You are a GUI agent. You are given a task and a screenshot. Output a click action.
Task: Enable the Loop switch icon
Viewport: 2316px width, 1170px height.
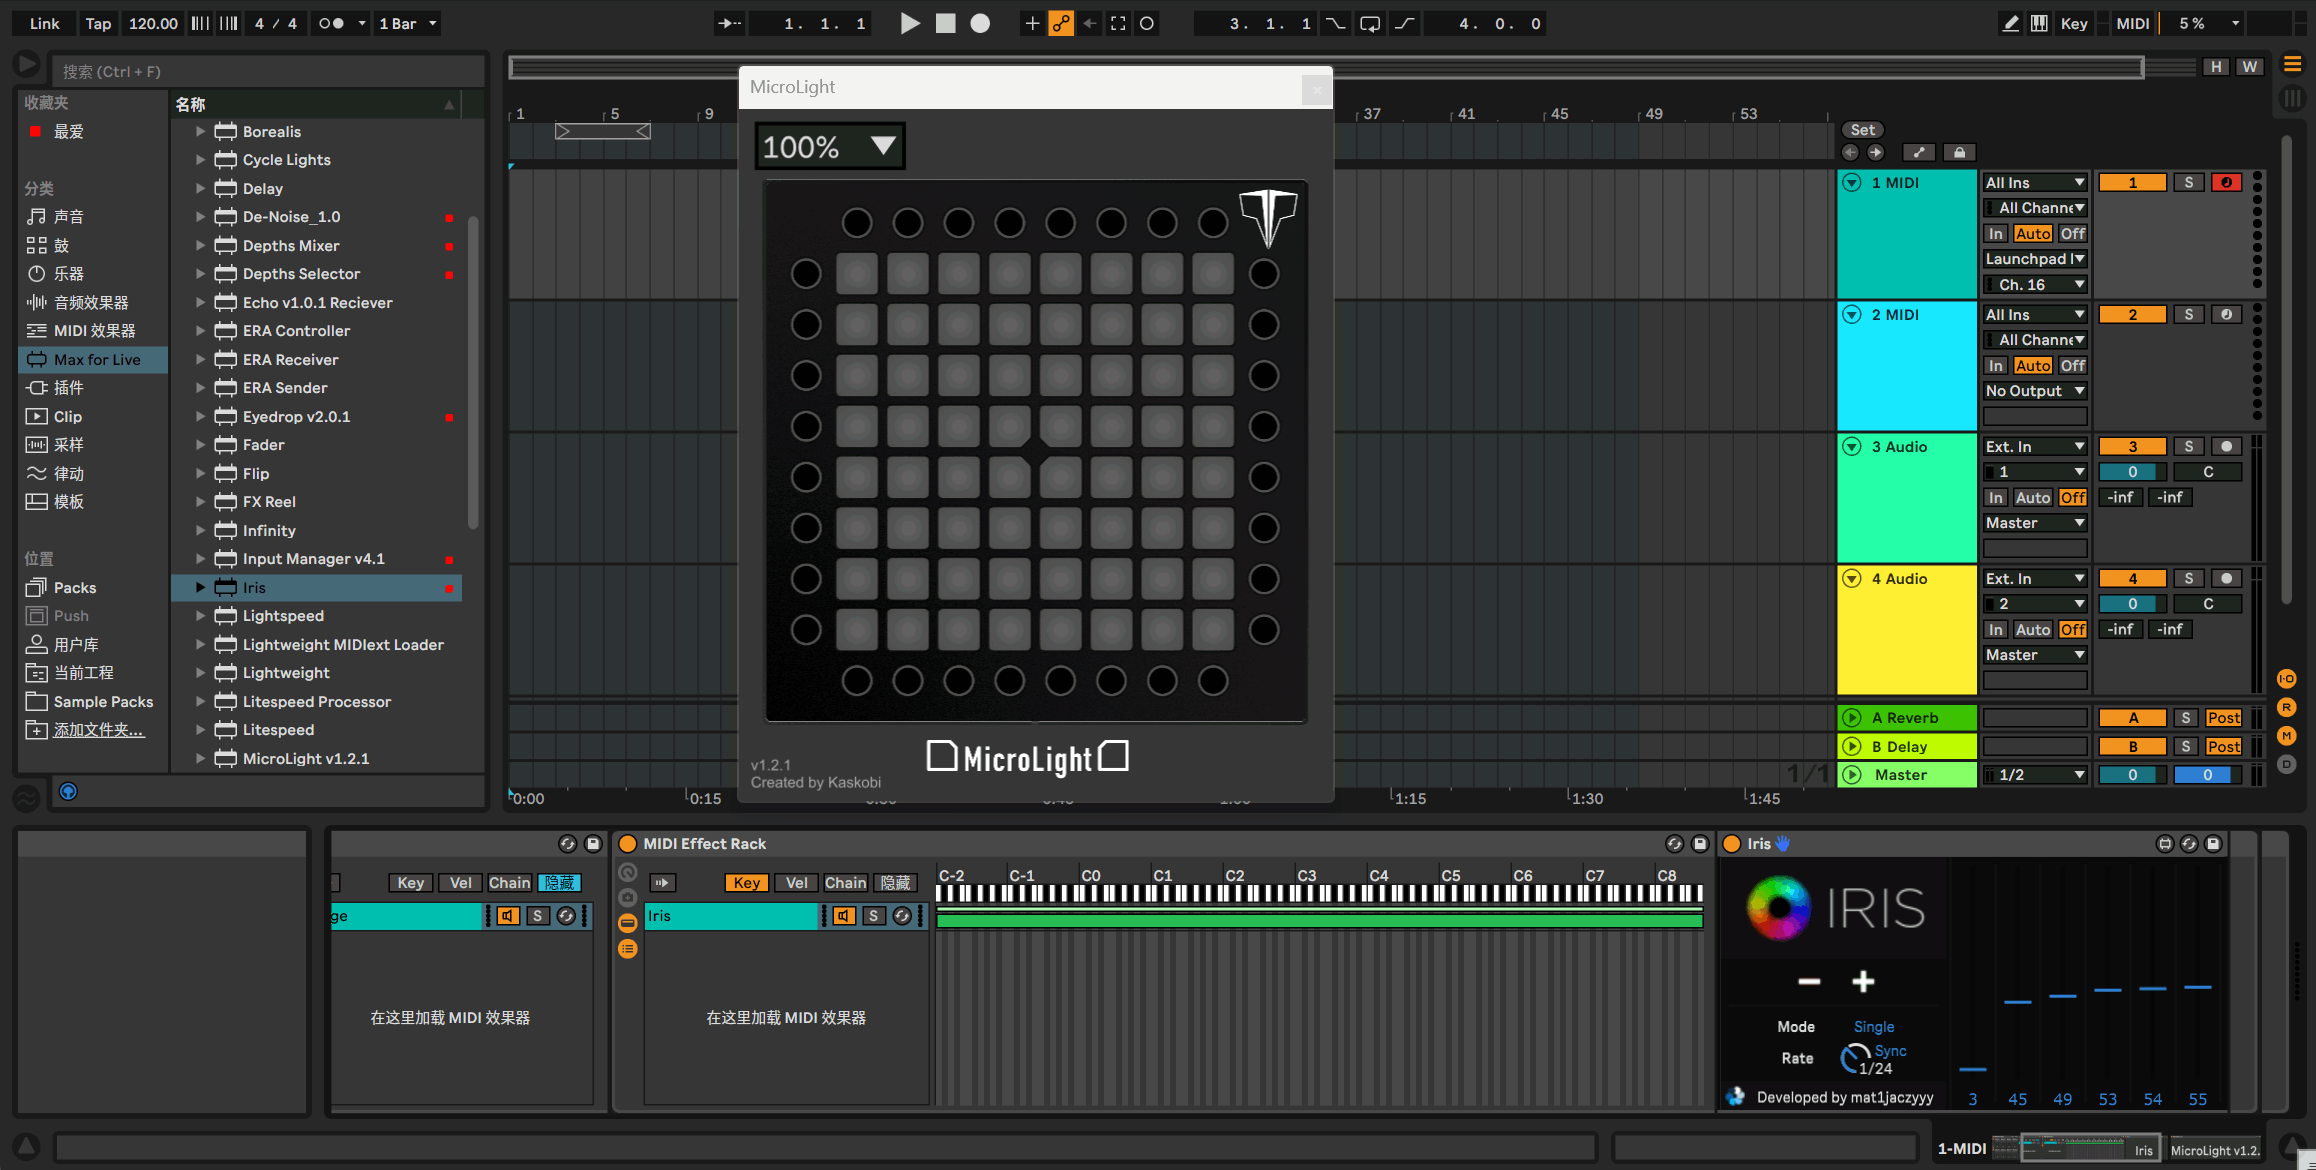tap(1370, 23)
